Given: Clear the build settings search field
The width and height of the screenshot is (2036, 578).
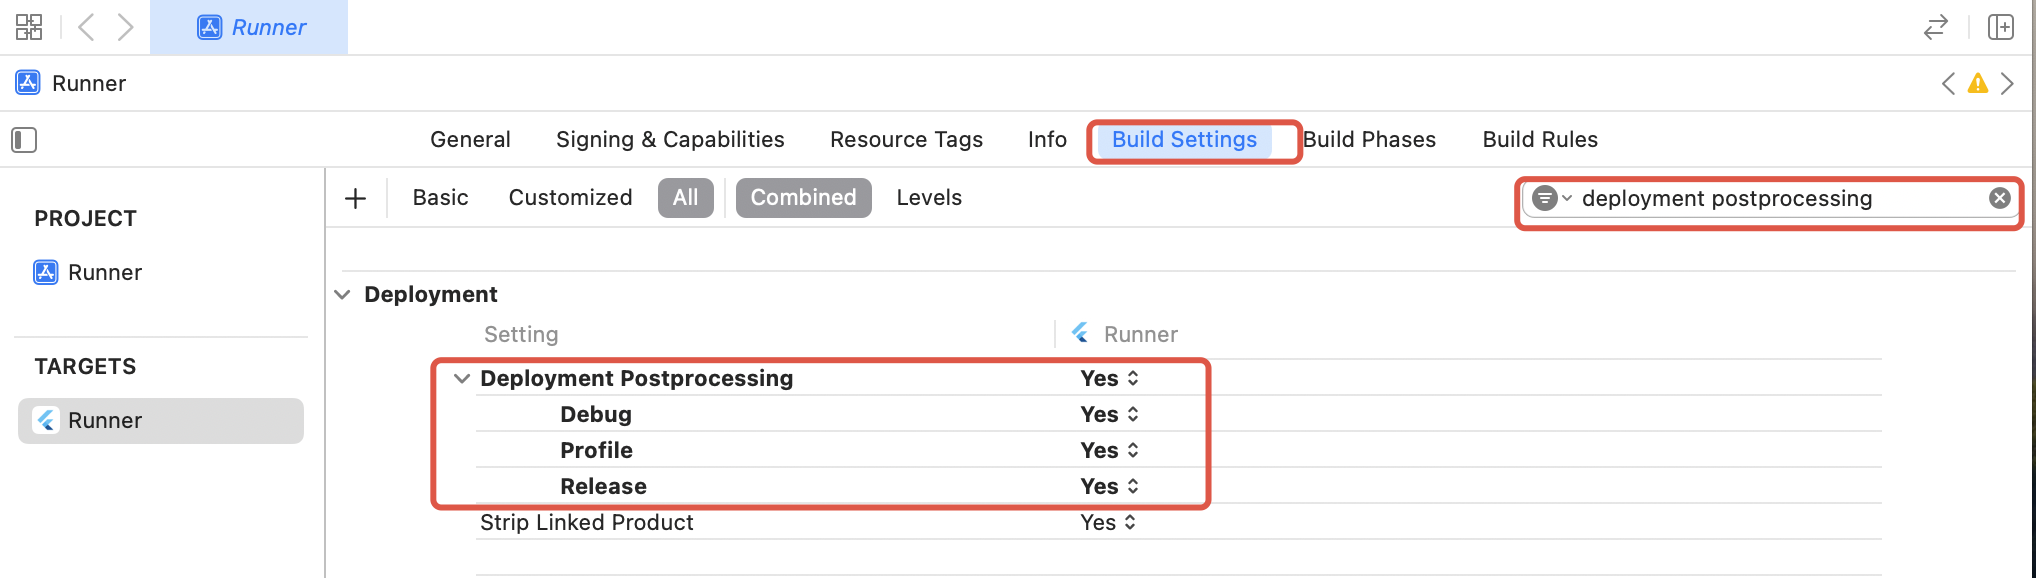Looking at the screenshot, I should 1999,198.
